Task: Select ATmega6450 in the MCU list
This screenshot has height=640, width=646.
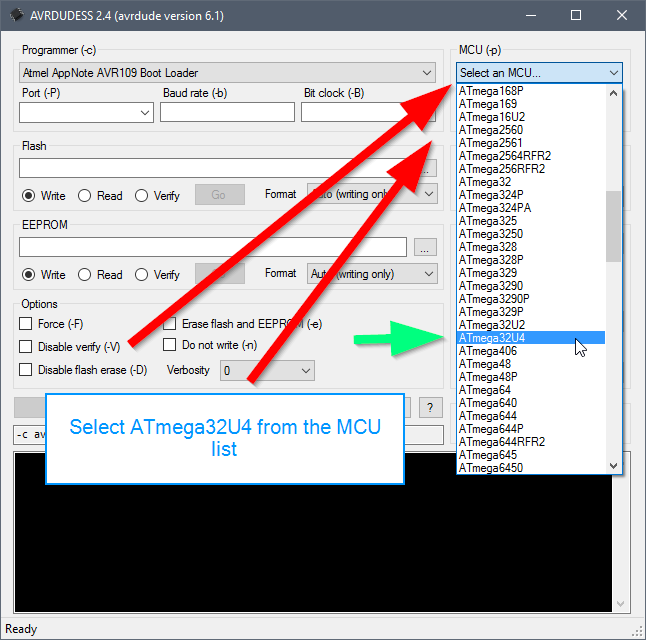Action: pyautogui.click(x=531, y=468)
